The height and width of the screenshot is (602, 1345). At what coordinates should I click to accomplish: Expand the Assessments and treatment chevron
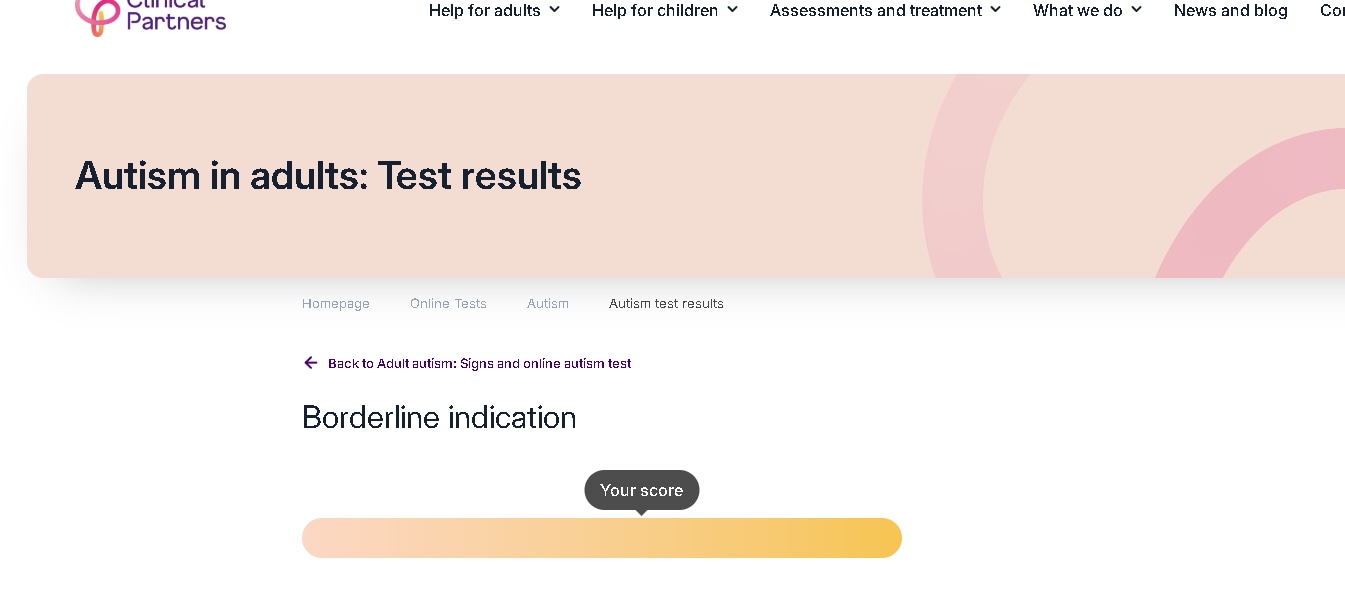[996, 10]
